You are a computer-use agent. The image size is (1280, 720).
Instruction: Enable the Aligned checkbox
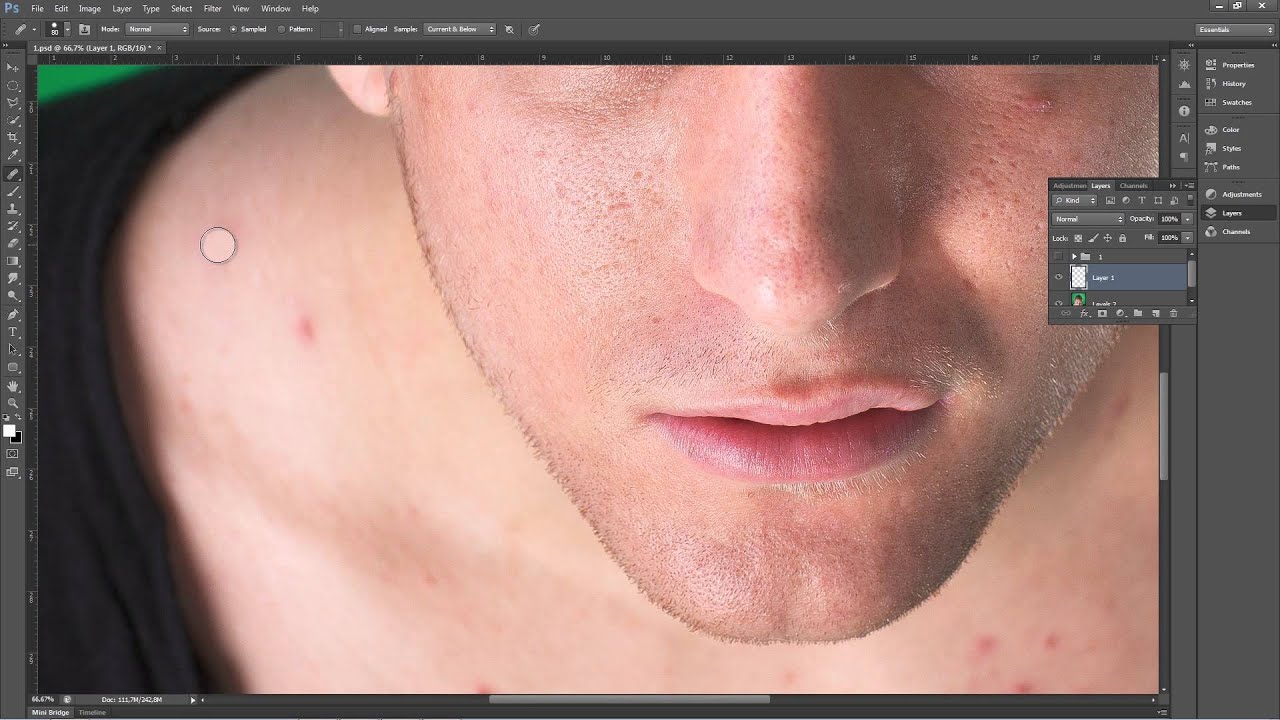357,29
